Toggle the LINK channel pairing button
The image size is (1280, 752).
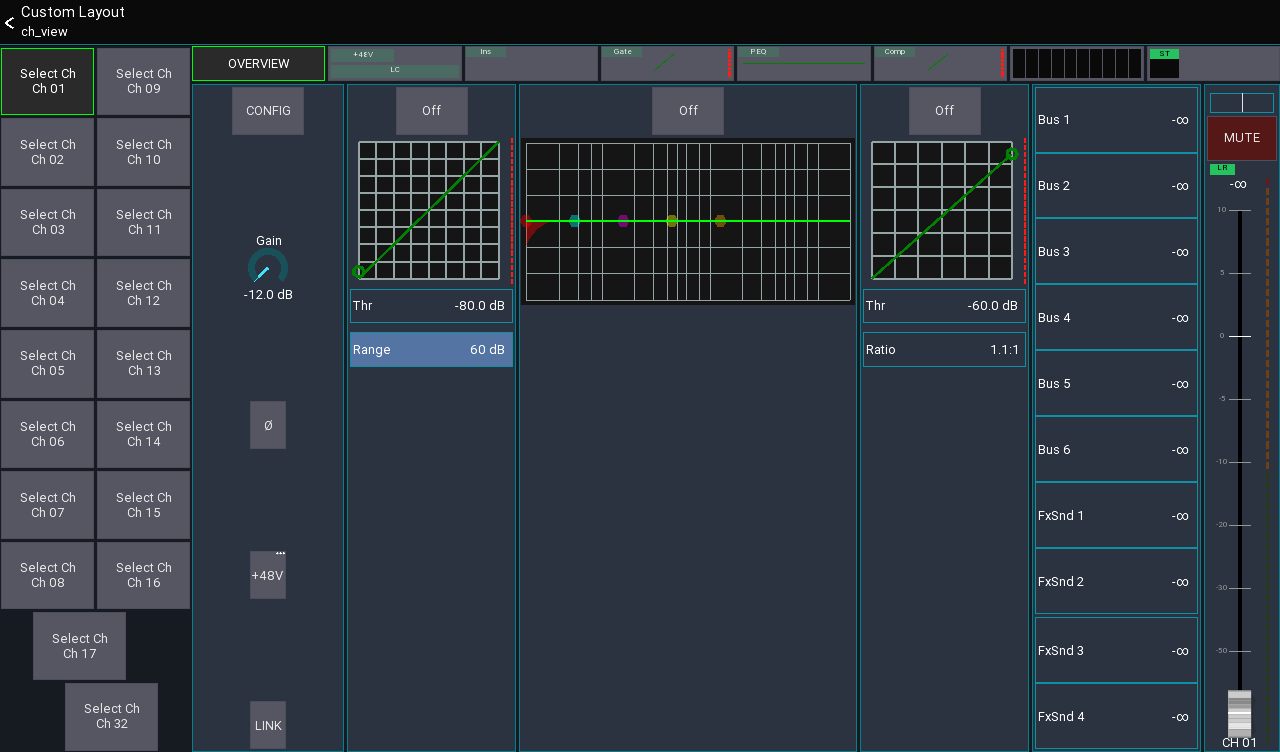coord(267,725)
